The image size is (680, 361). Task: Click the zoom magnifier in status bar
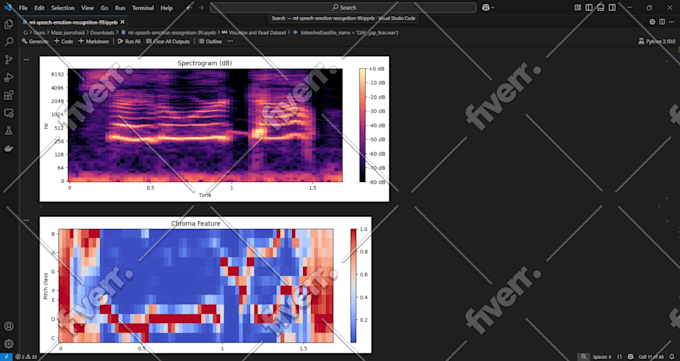[x=583, y=357]
